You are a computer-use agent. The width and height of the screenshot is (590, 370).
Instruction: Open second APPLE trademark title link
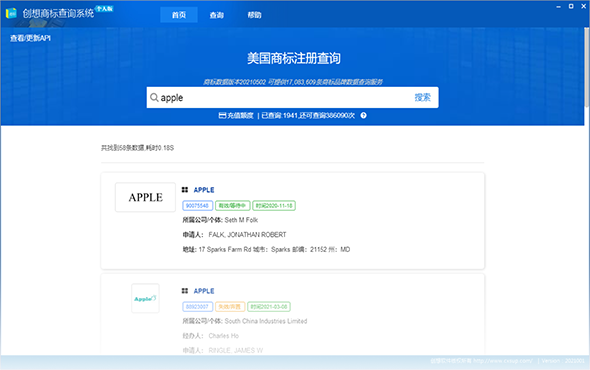204,291
